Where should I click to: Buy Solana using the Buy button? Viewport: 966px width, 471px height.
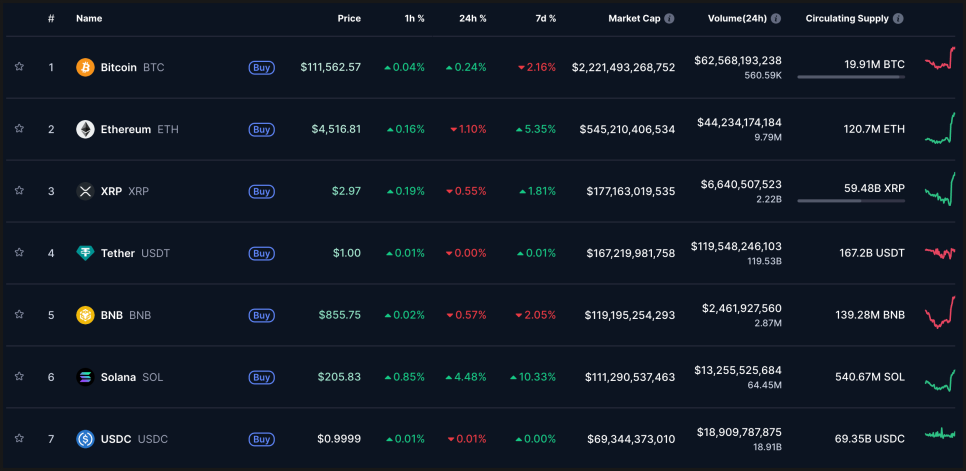[262, 377]
